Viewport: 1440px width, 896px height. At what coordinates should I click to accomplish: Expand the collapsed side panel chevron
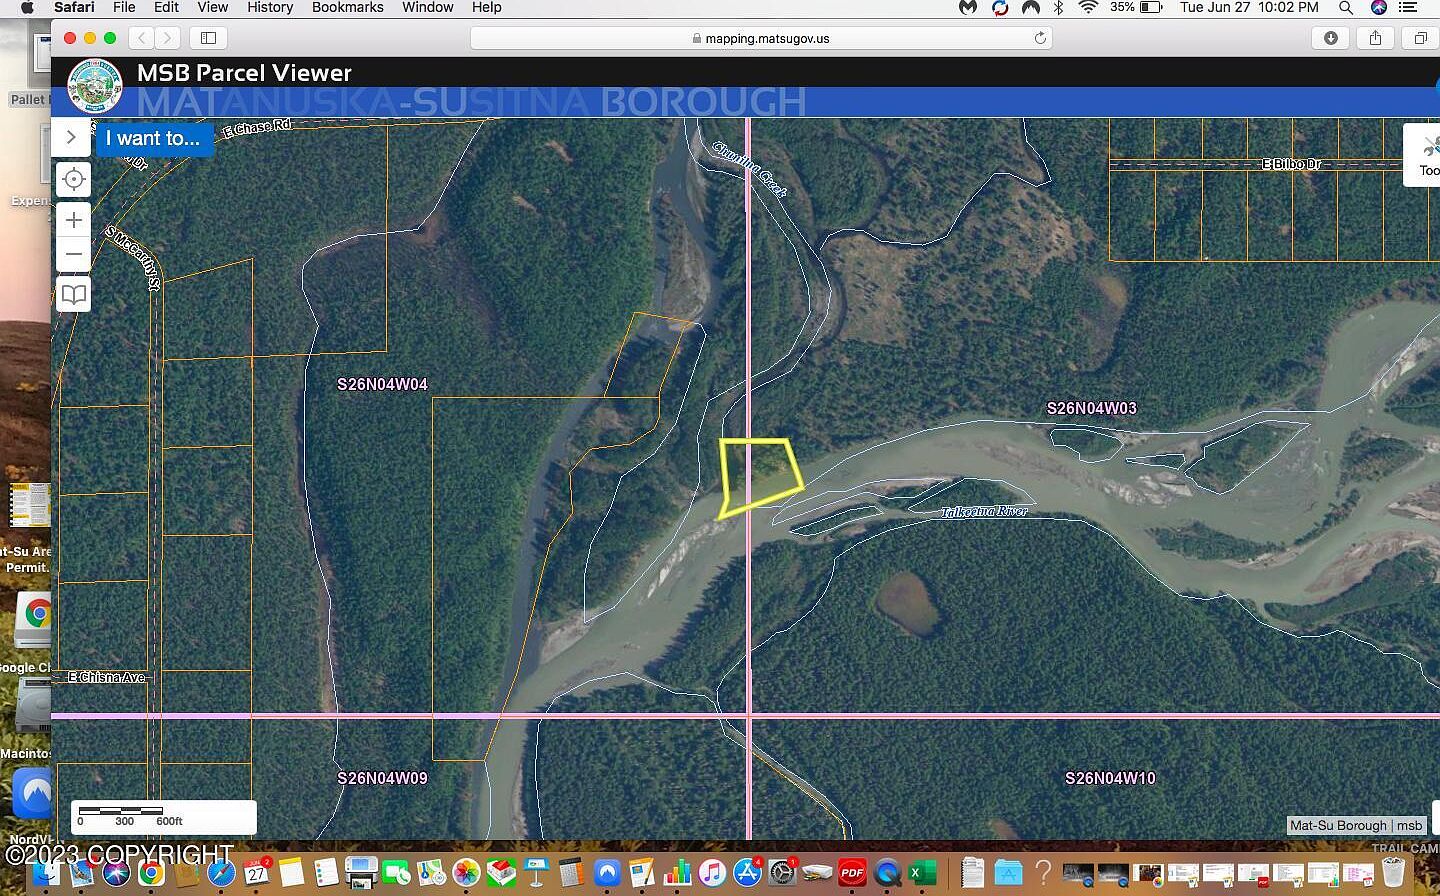coord(71,137)
